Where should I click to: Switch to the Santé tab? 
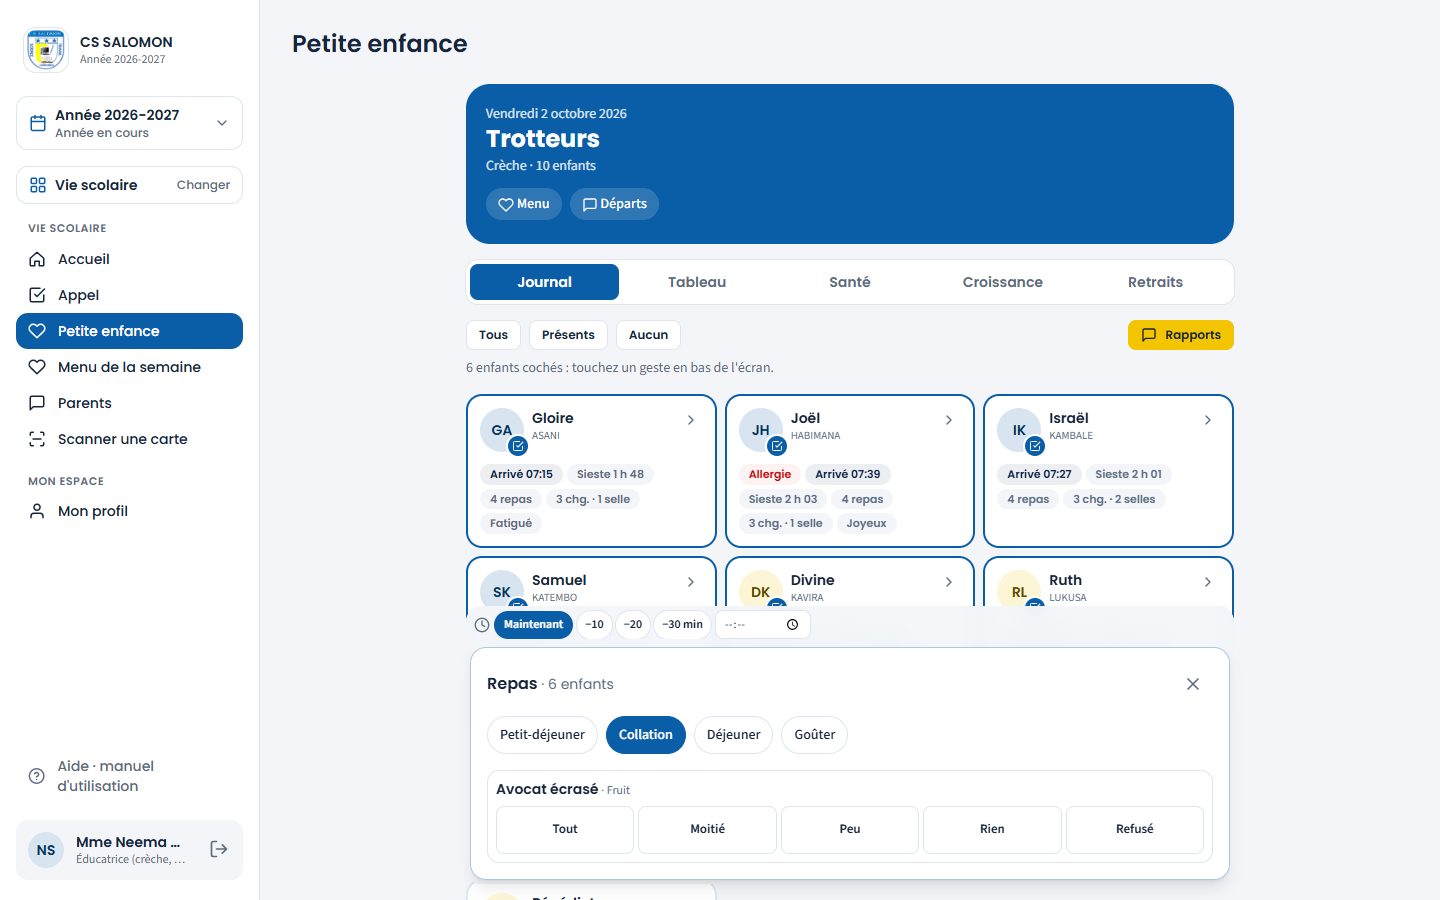tap(850, 282)
